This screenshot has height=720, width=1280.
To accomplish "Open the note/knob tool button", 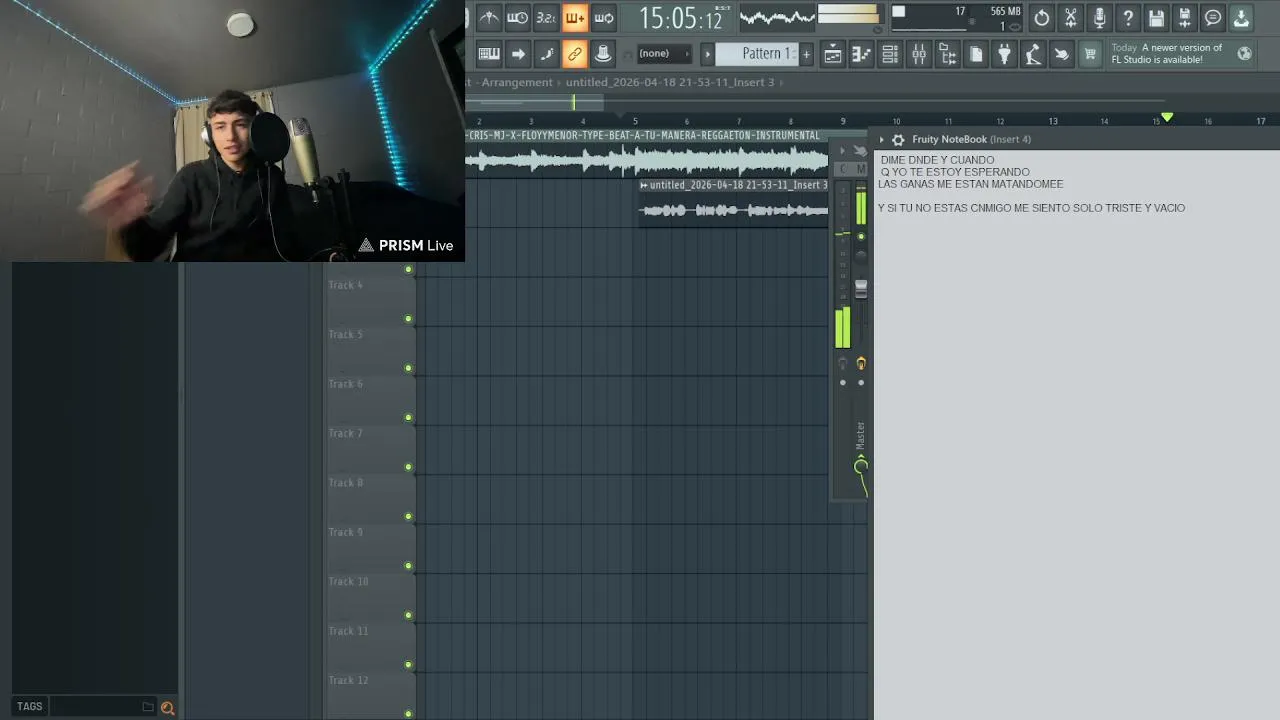I will click(x=603, y=53).
